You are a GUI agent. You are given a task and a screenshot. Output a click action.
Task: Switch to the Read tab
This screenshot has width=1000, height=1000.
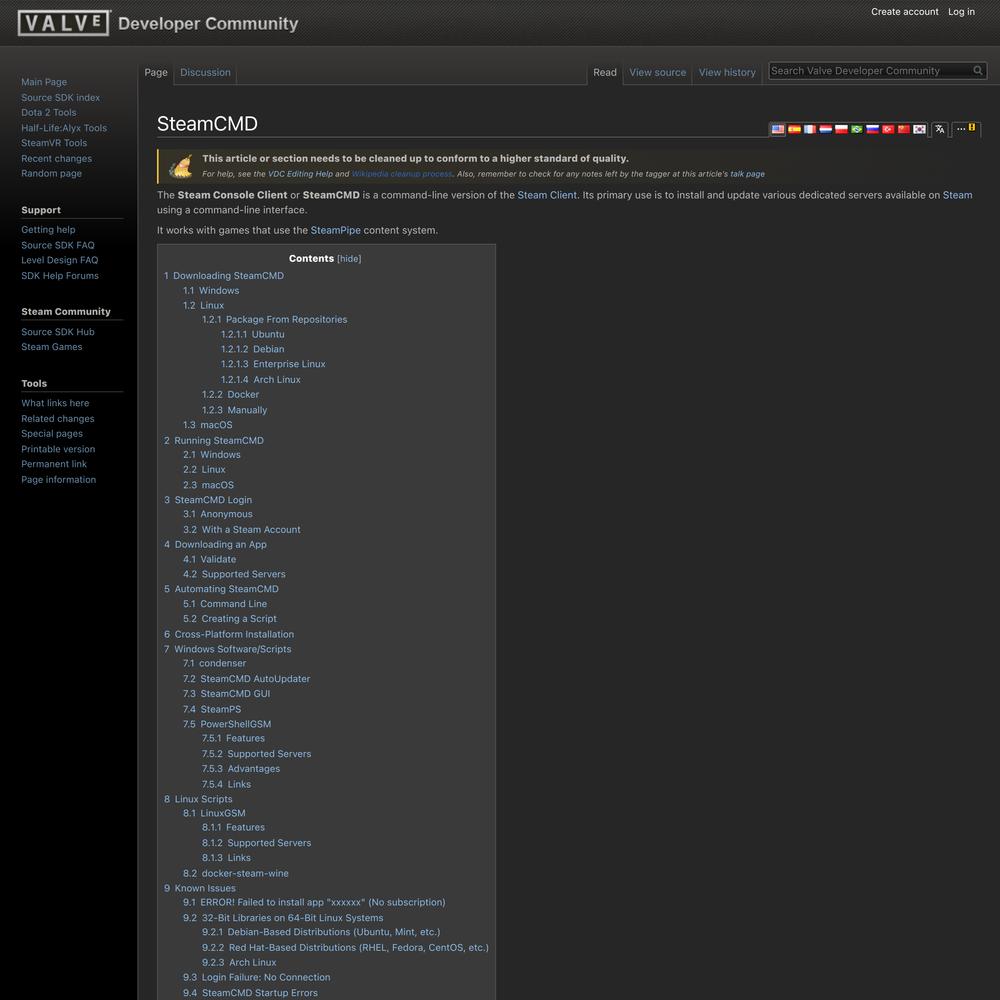click(x=605, y=73)
